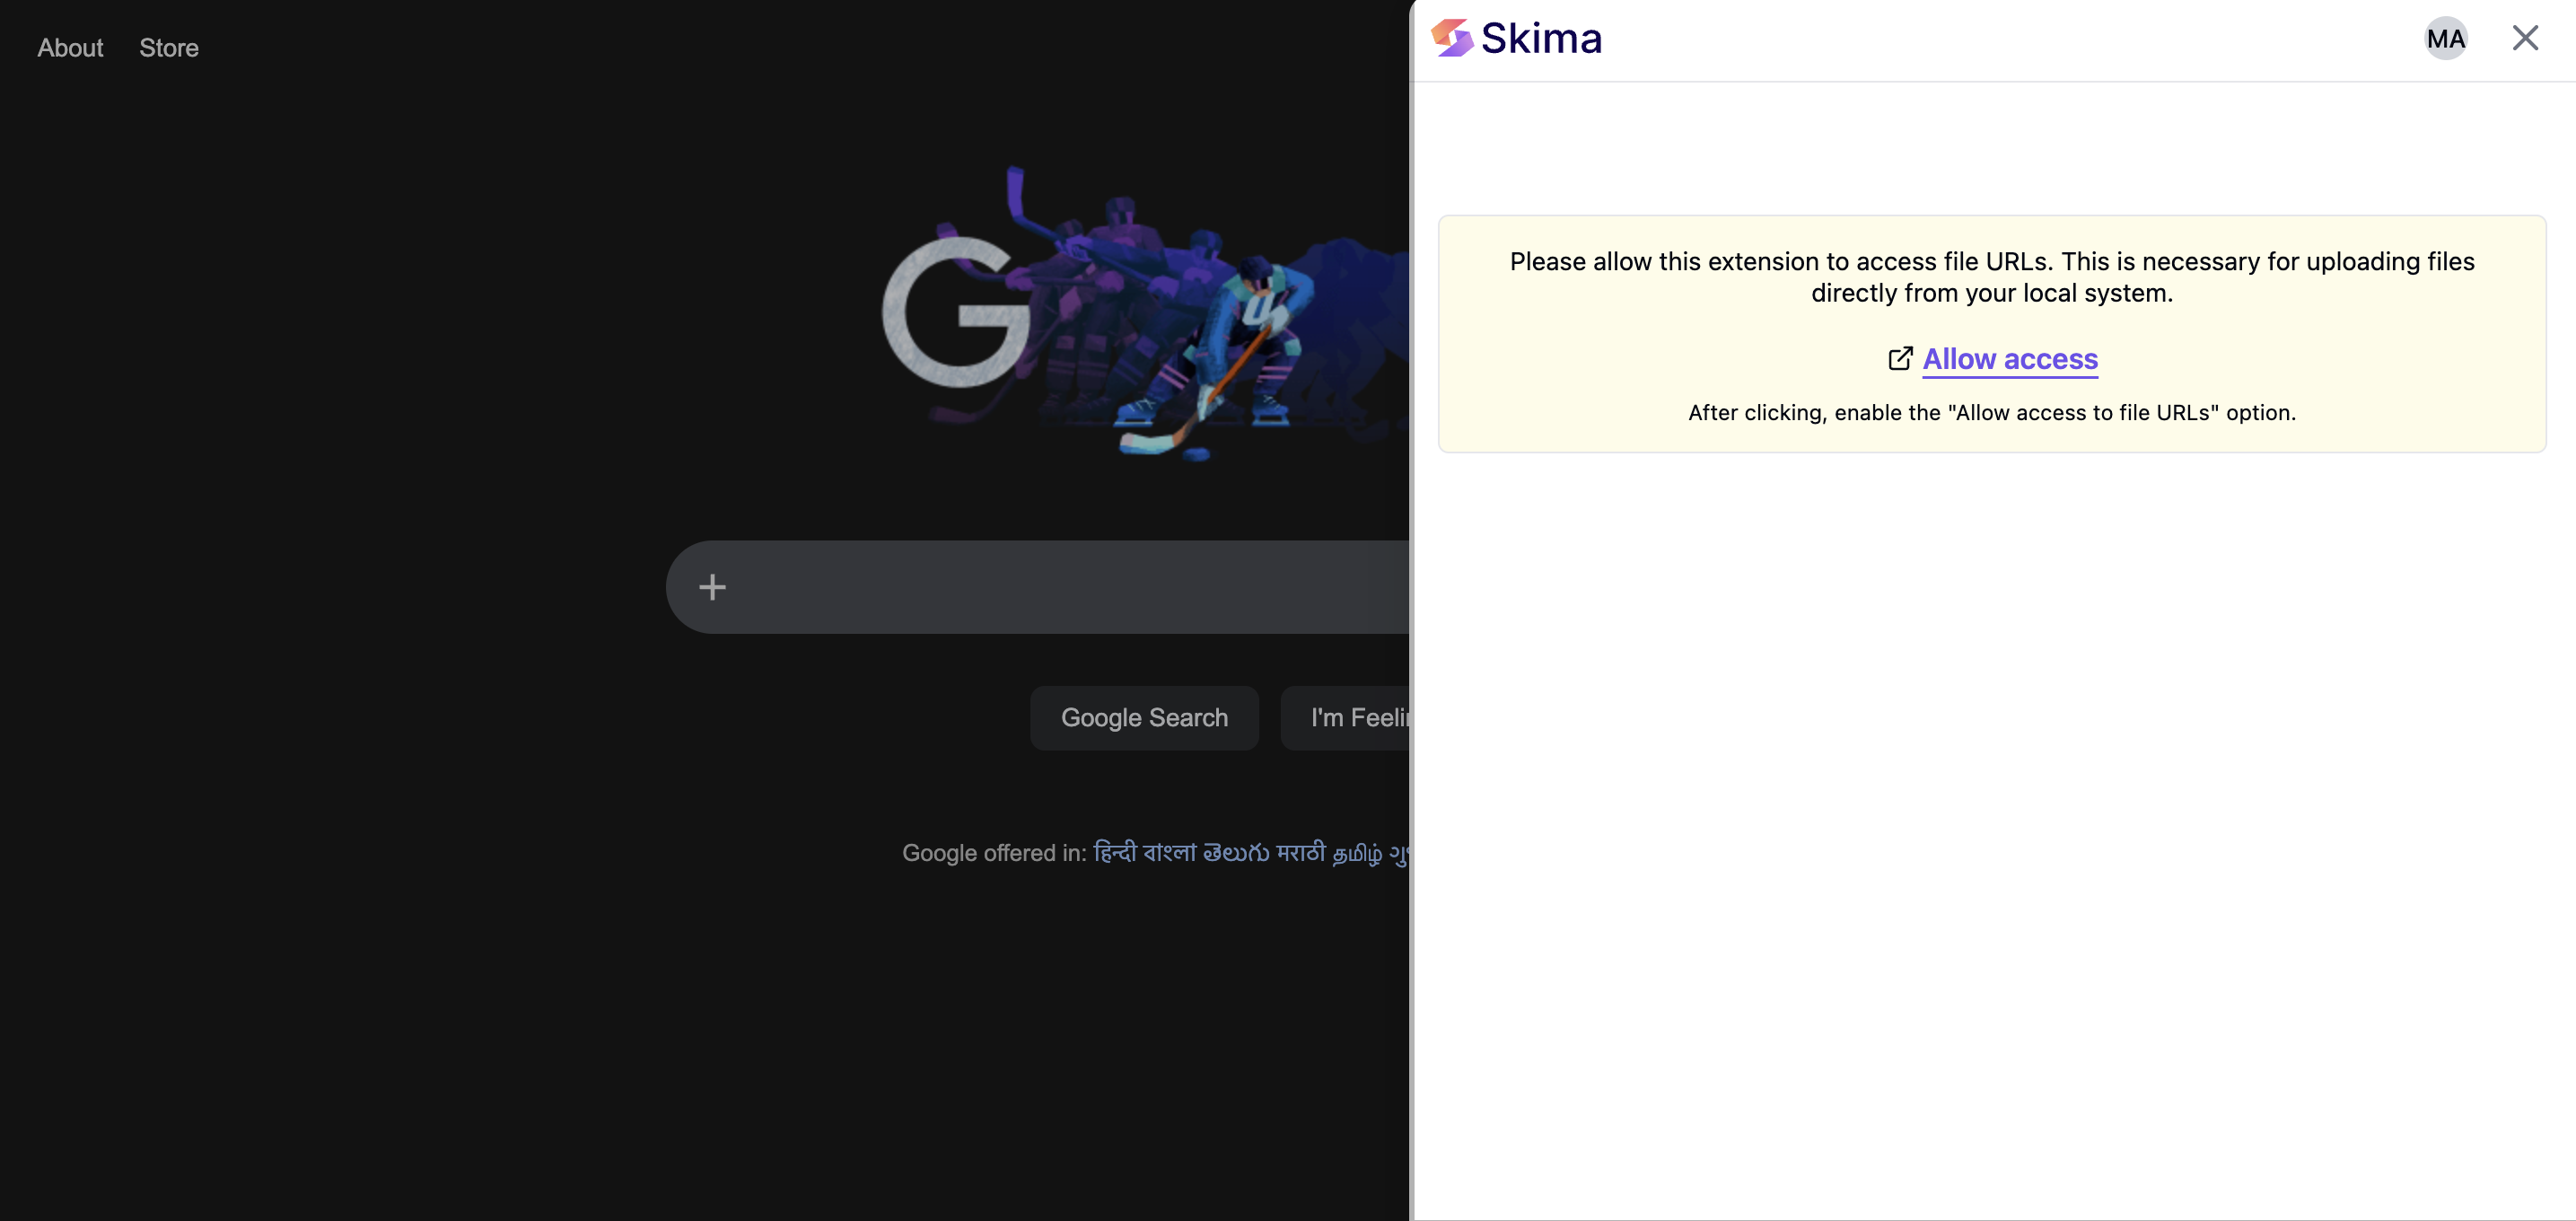The height and width of the screenshot is (1221, 2576).
Task: Switch Google to తెలుగు language
Action: [x=1235, y=853]
